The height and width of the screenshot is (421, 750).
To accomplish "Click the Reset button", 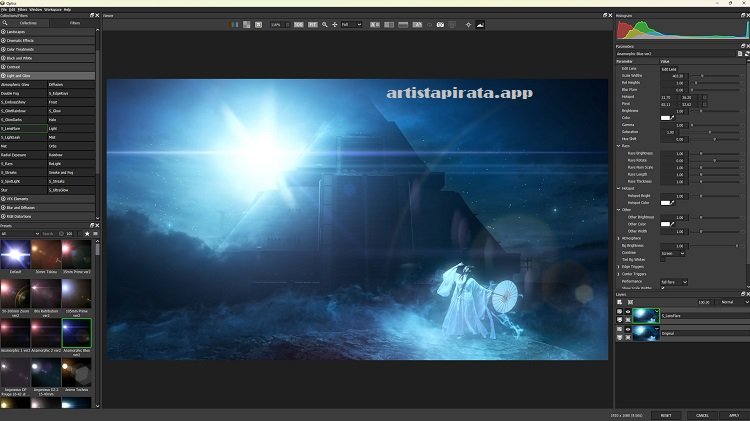I will pos(666,415).
